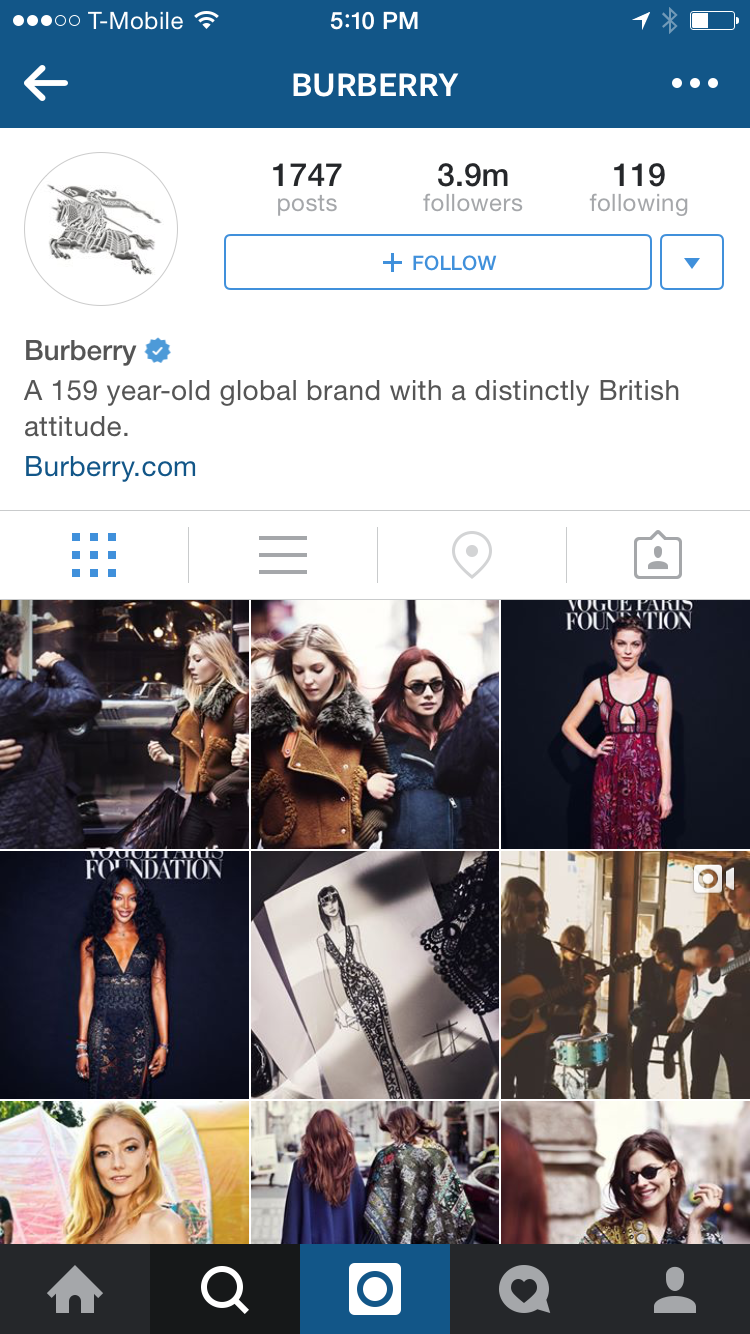Tap the blue verified badge

pyautogui.click(x=158, y=351)
